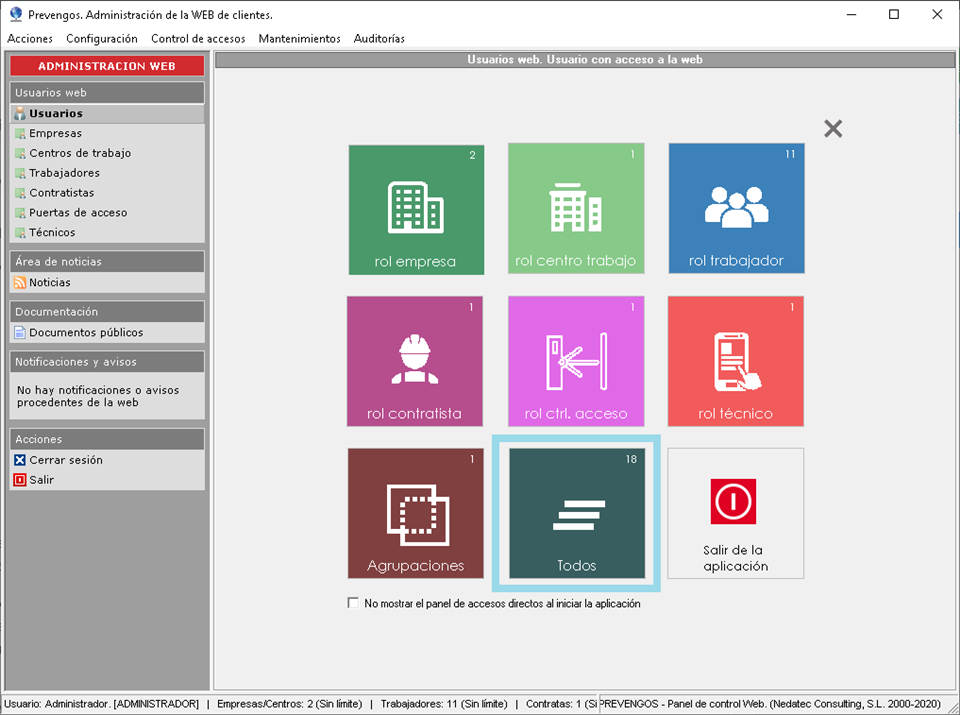The height and width of the screenshot is (715, 960).
Task: Open the rol empresa tile
Action: (416, 209)
